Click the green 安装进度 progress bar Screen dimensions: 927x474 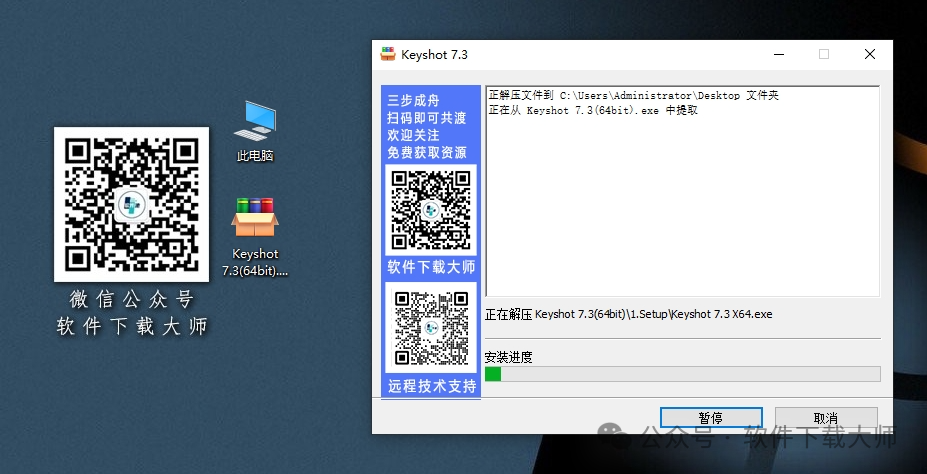click(x=682, y=374)
